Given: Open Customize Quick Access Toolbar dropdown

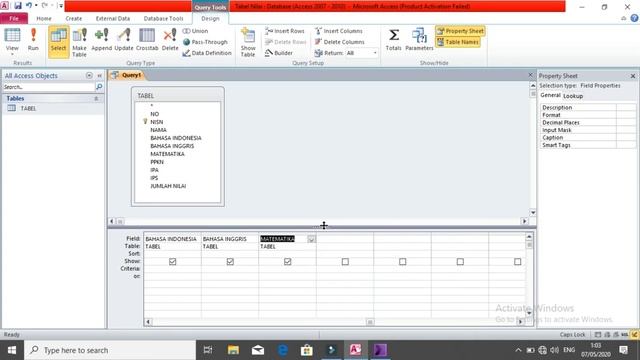Looking at the screenshot, I should 61,6.
